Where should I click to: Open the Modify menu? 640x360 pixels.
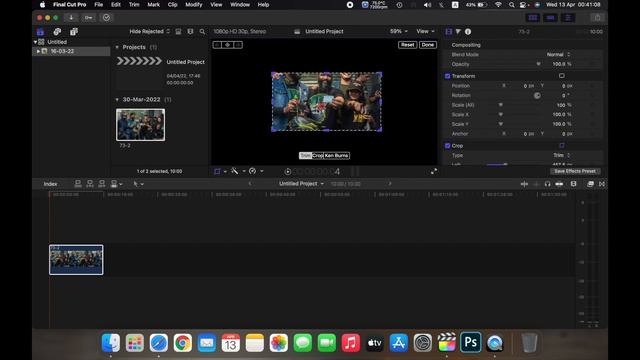click(x=194, y=4)
